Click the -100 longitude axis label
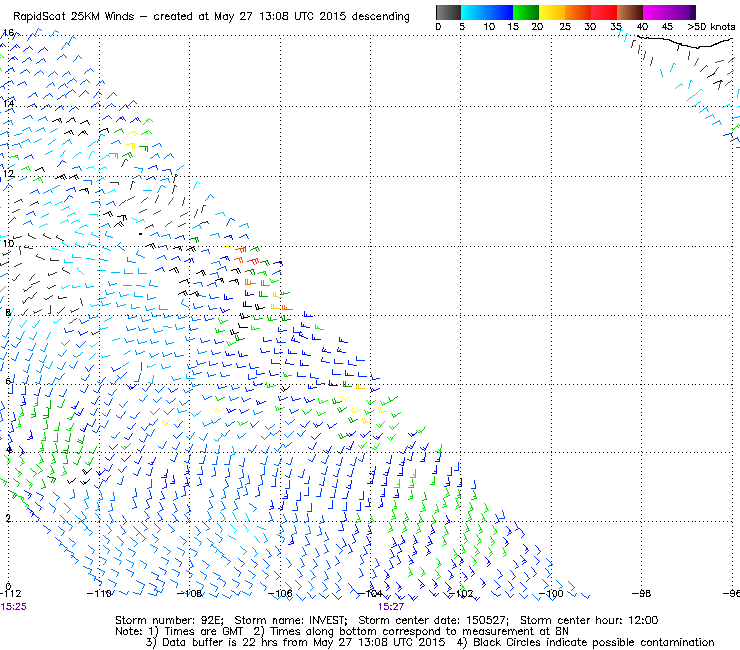Image resolution: width=740 pixels, height=650 pixels. coord(551,594)
